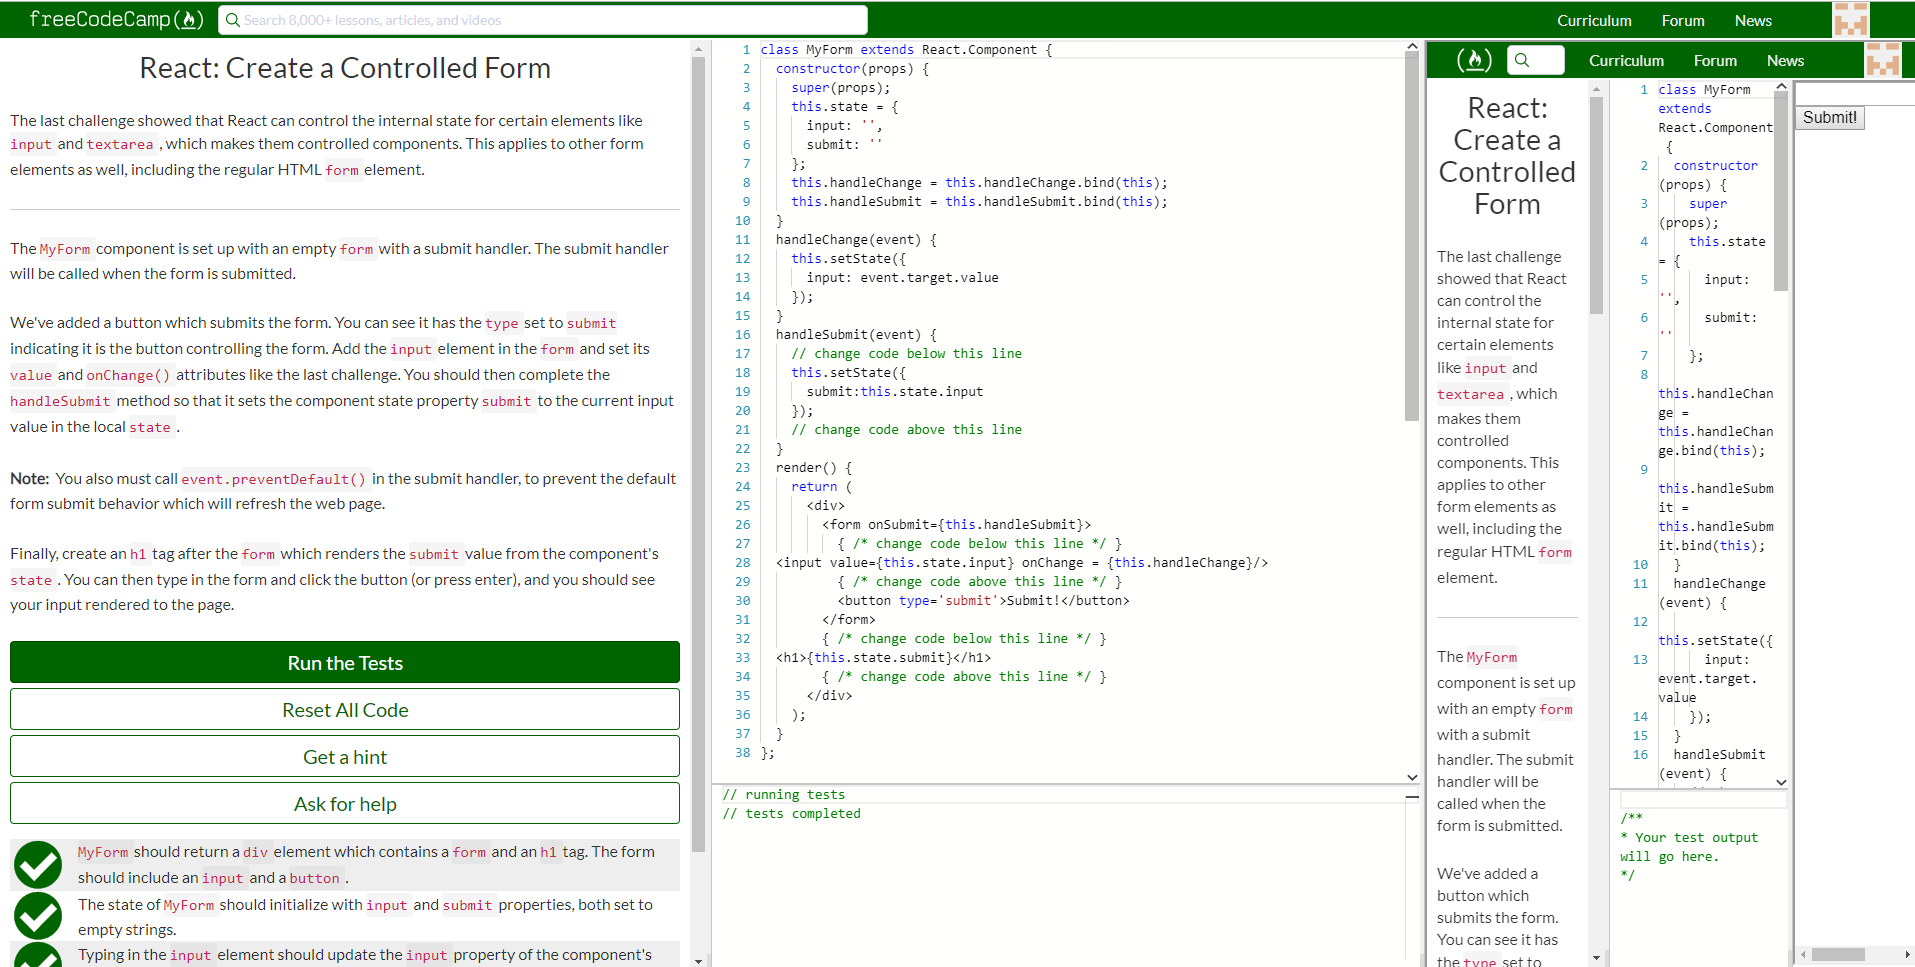1915x967 pixels.
Task: Select Curriculum in the preview navbar
Action: [1626, 60]
